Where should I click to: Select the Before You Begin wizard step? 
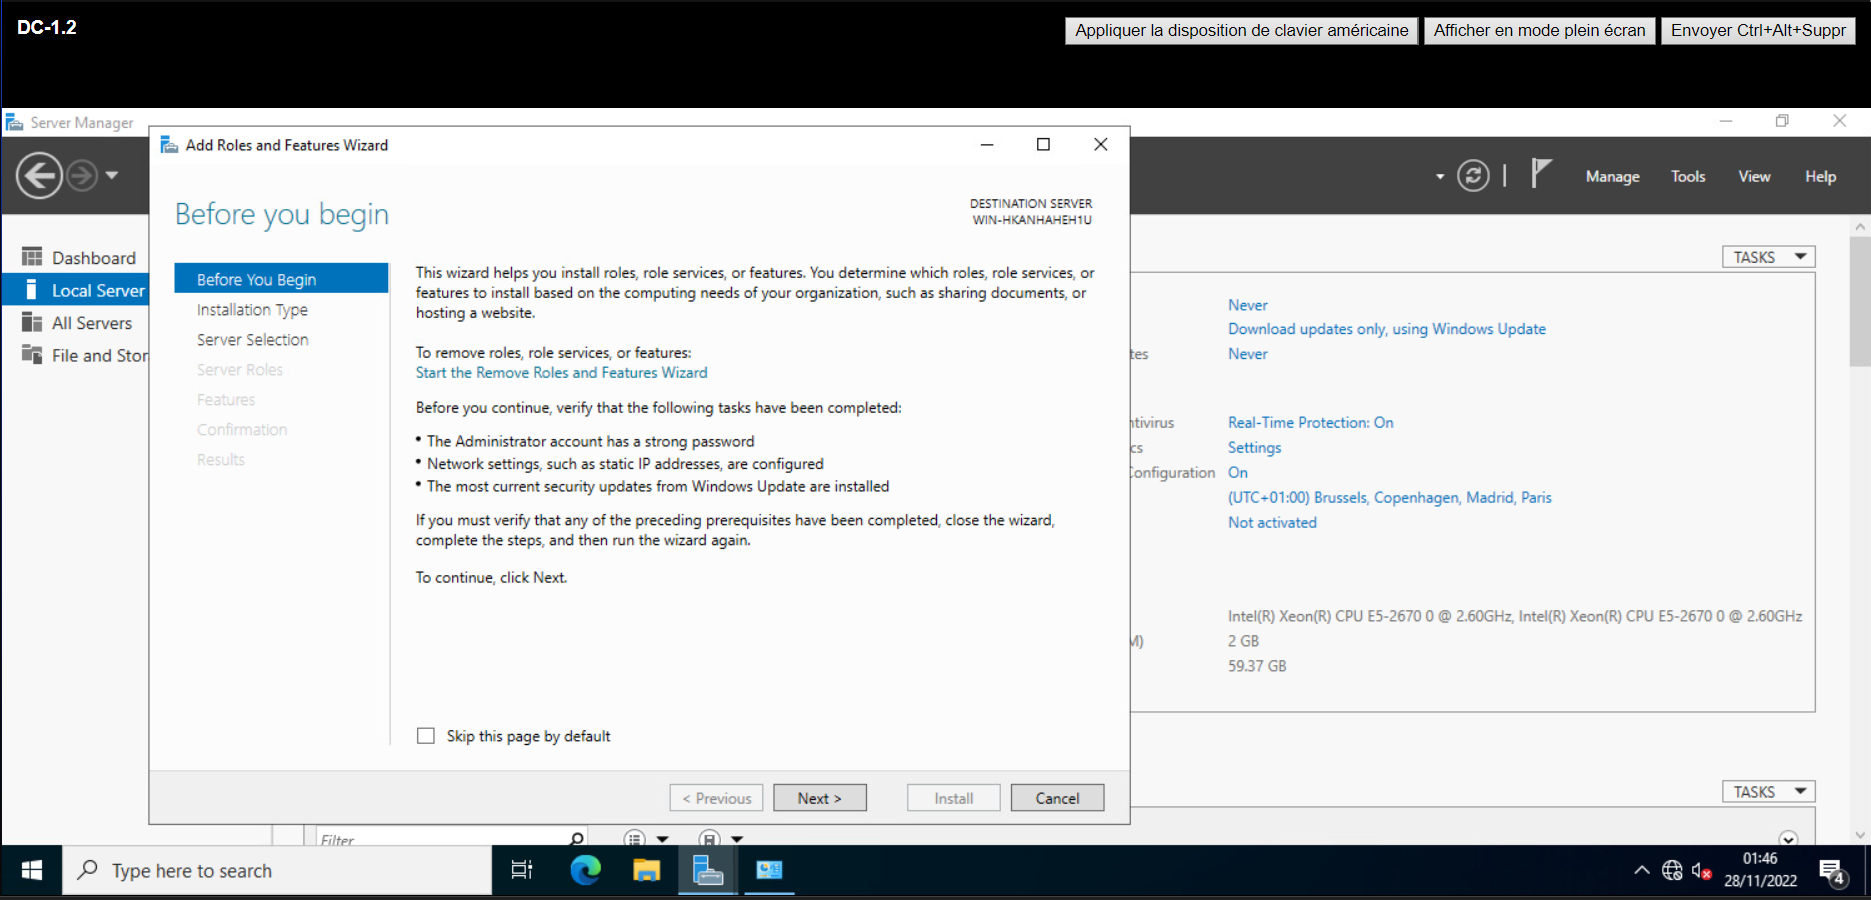tap(281, 279)
